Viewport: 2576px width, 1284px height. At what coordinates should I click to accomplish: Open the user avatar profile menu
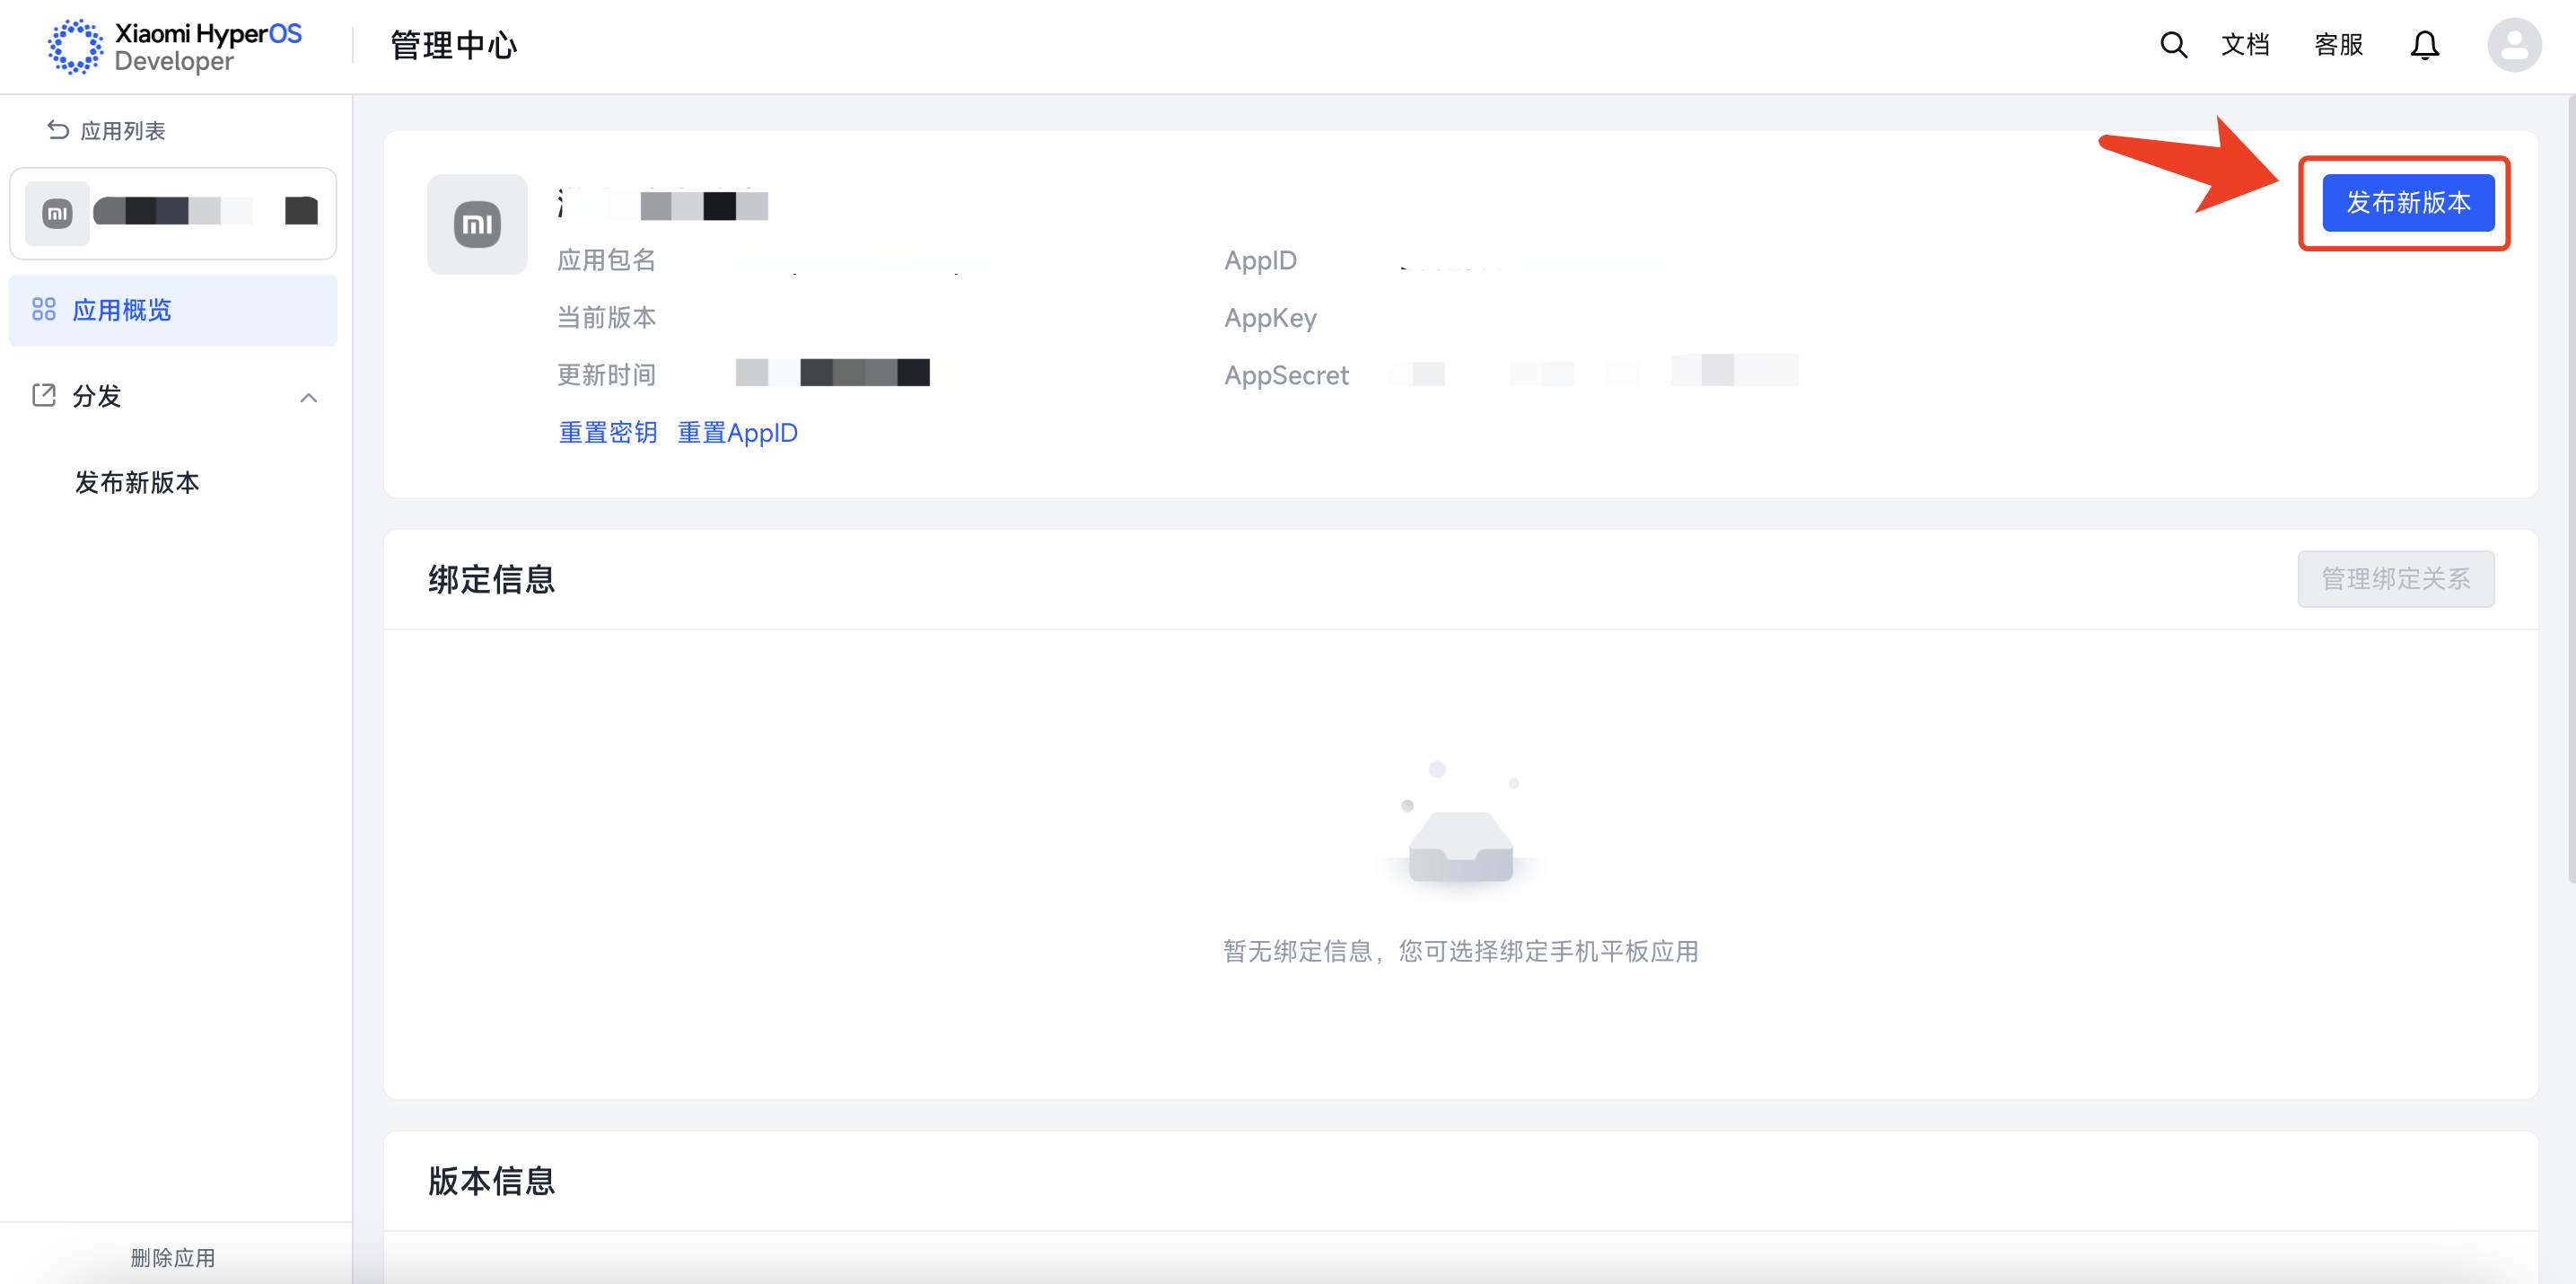[2513, 45]
